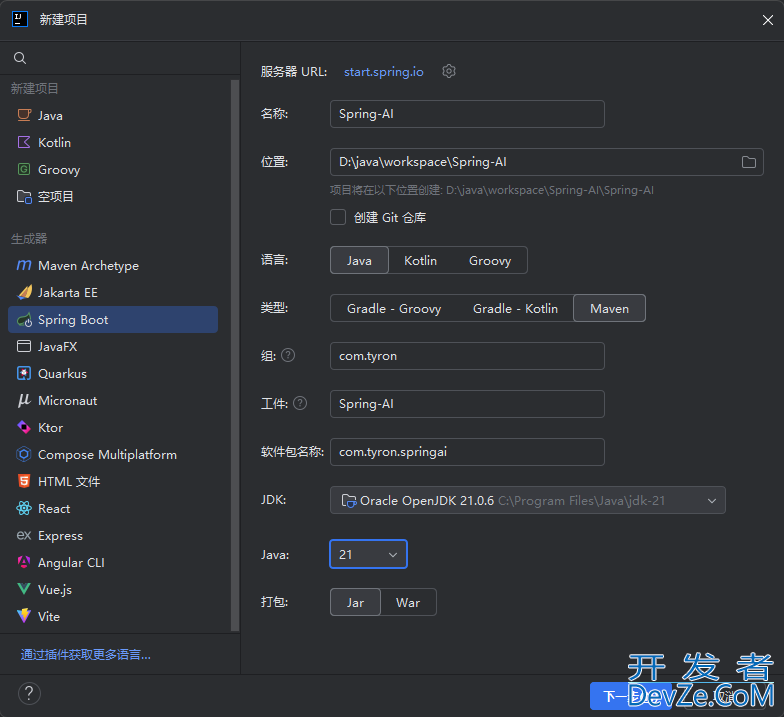
Task: Open server URL settings gear
Action: pyautogui.click(x=449, y=72)
